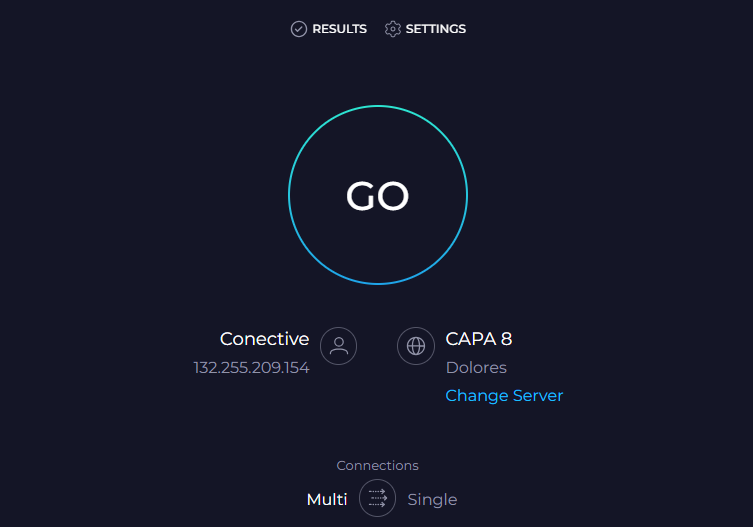This screenshot has height=527, width=753.
Task: Click the letter O in GO
Action: click(x=395, y=197)
